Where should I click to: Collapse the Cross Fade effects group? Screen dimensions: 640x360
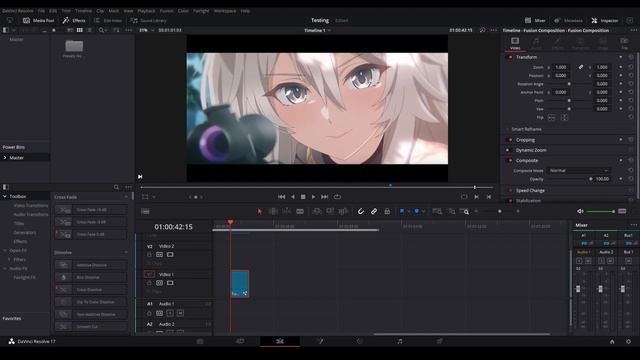(x=126, y=197)
